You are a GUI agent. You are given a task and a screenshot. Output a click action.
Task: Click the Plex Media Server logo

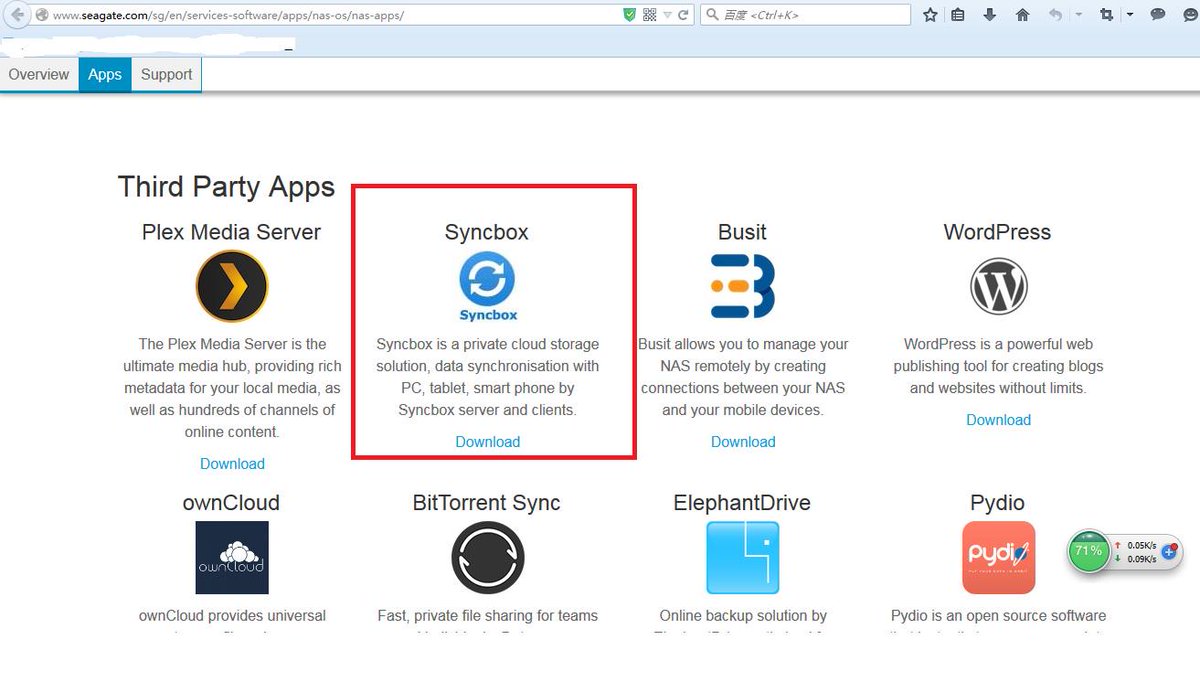(x=232, y=286)
